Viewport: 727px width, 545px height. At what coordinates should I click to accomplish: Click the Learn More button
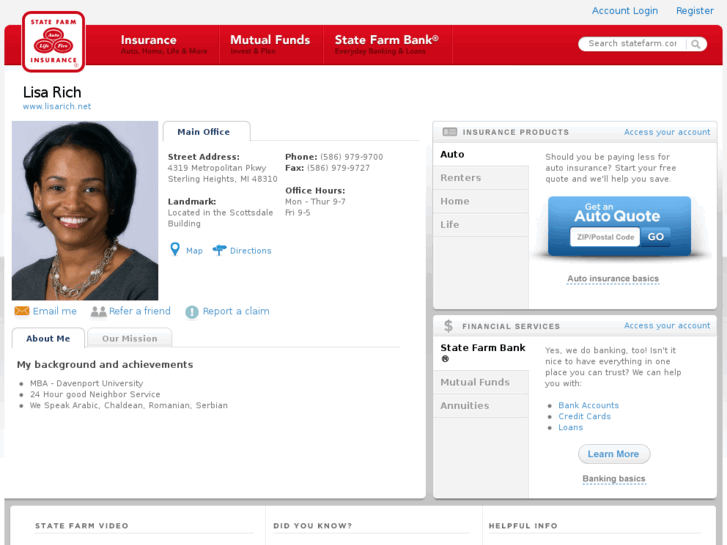pyautogui.click(x=614, y=454)
